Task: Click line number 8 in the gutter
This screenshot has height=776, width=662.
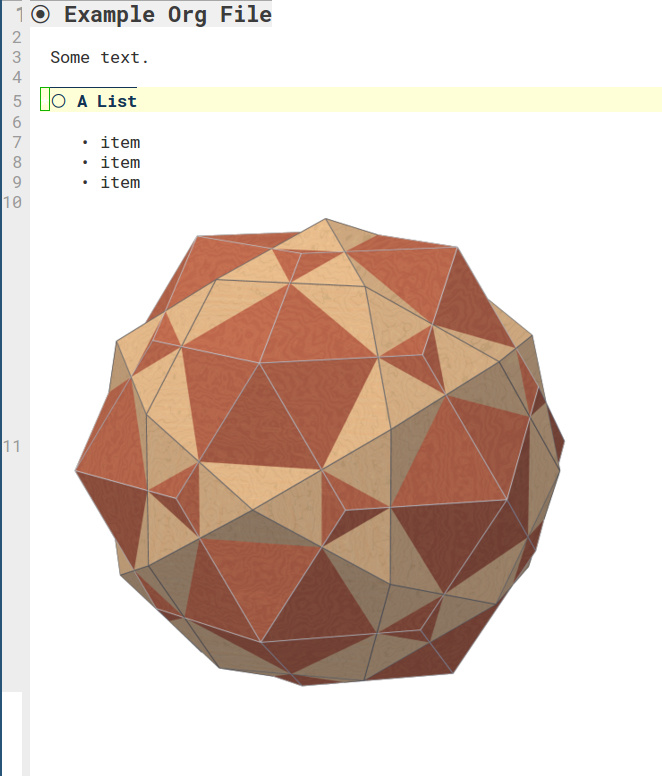Action: tap(17, 162)
